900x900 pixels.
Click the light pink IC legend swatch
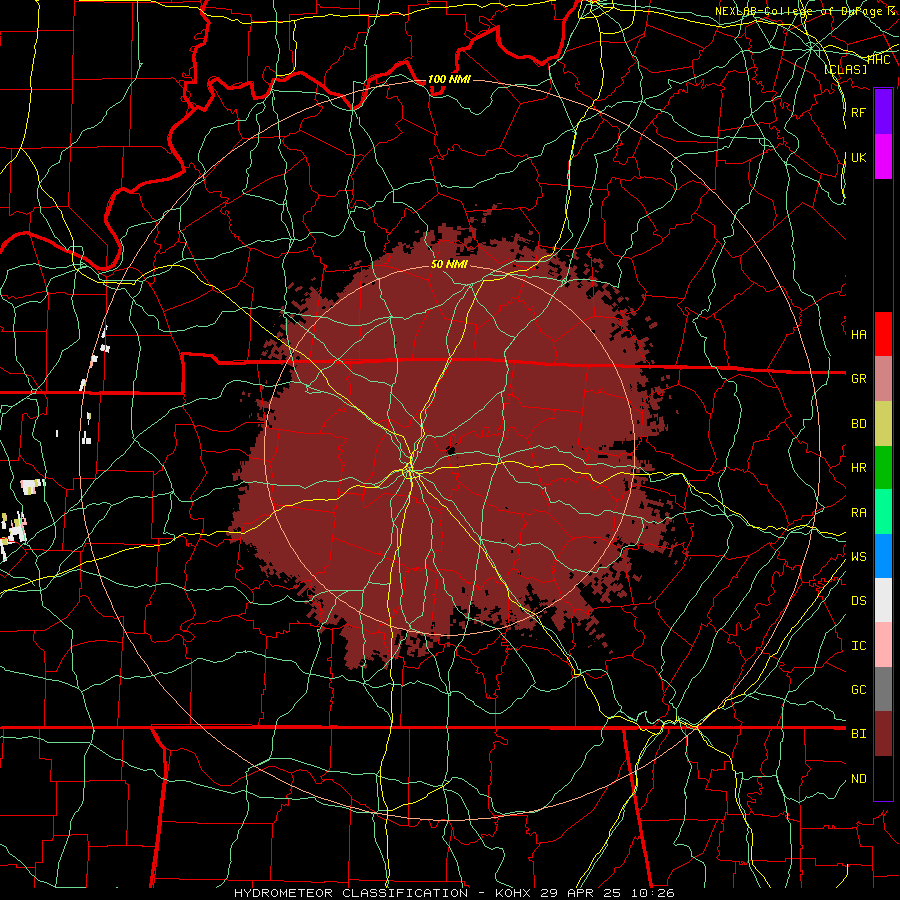(883, 645)
